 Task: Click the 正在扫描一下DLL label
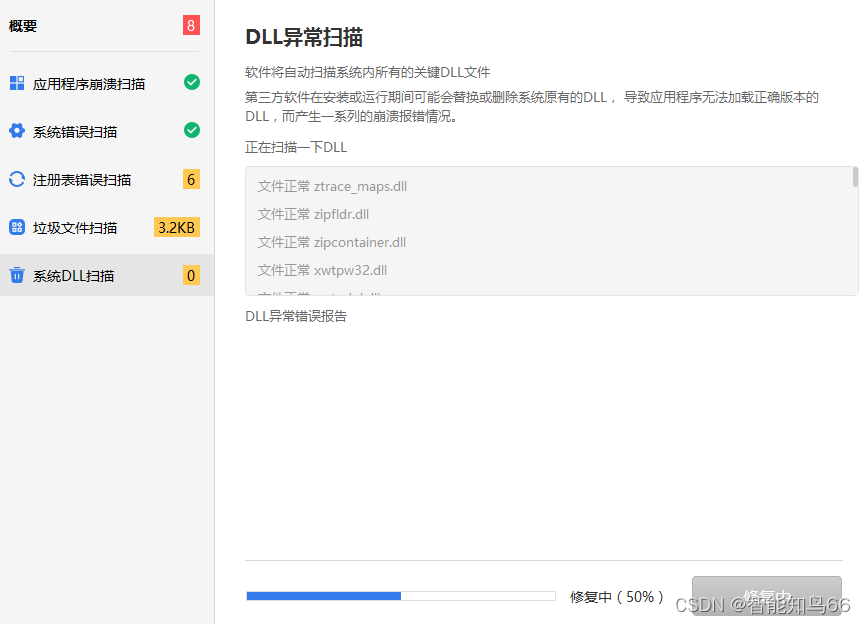point(296,147)
